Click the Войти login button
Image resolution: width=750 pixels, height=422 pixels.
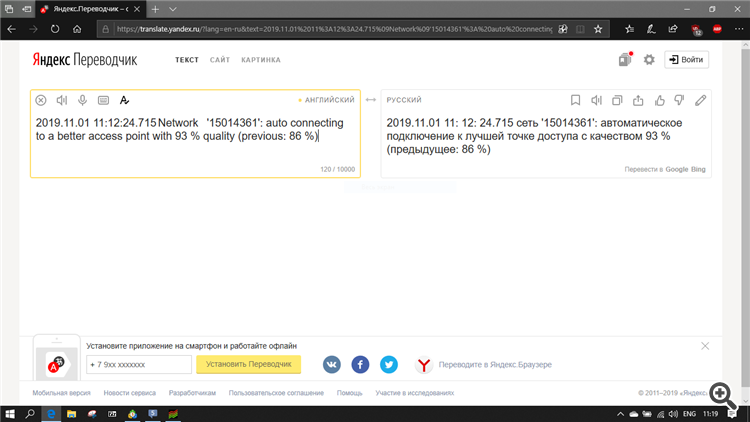pyautogui.click(x=686, y=60)
